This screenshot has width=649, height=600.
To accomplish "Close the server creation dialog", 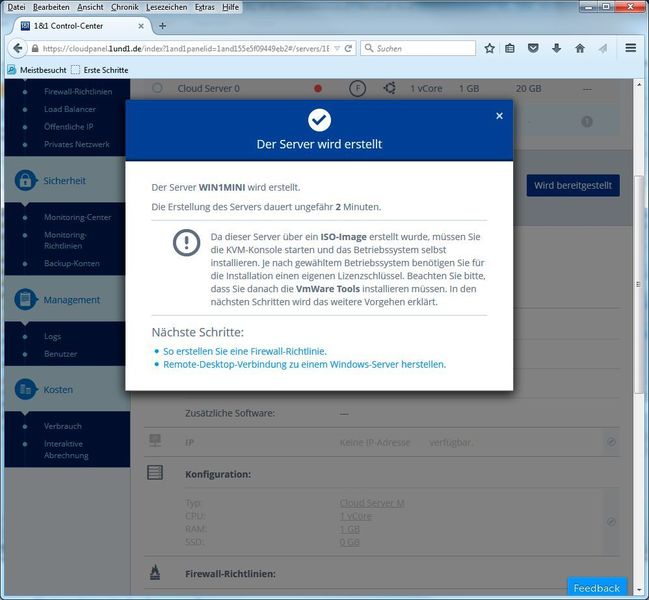I will (499, 116).
